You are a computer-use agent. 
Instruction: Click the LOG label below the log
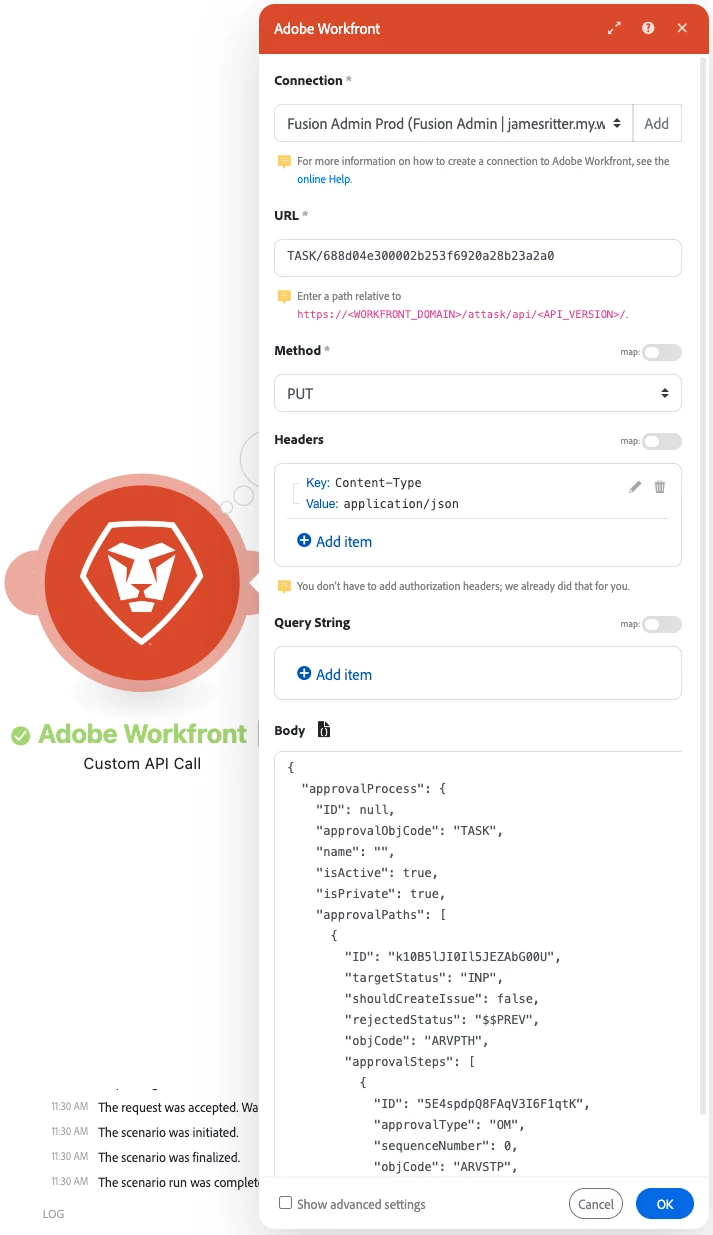(53, 1214)
